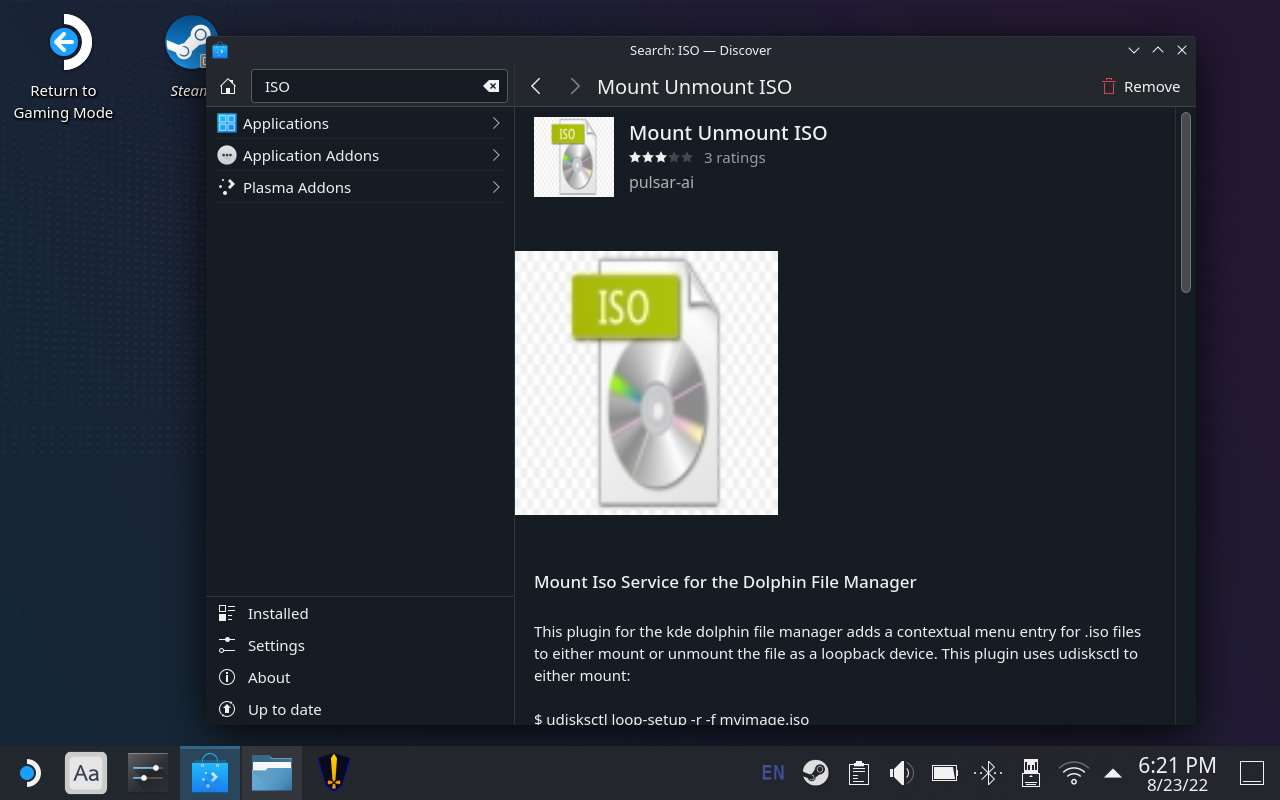
Task: Click the vertical scrollbar in the description pane
Action: tap(1186, 203)
